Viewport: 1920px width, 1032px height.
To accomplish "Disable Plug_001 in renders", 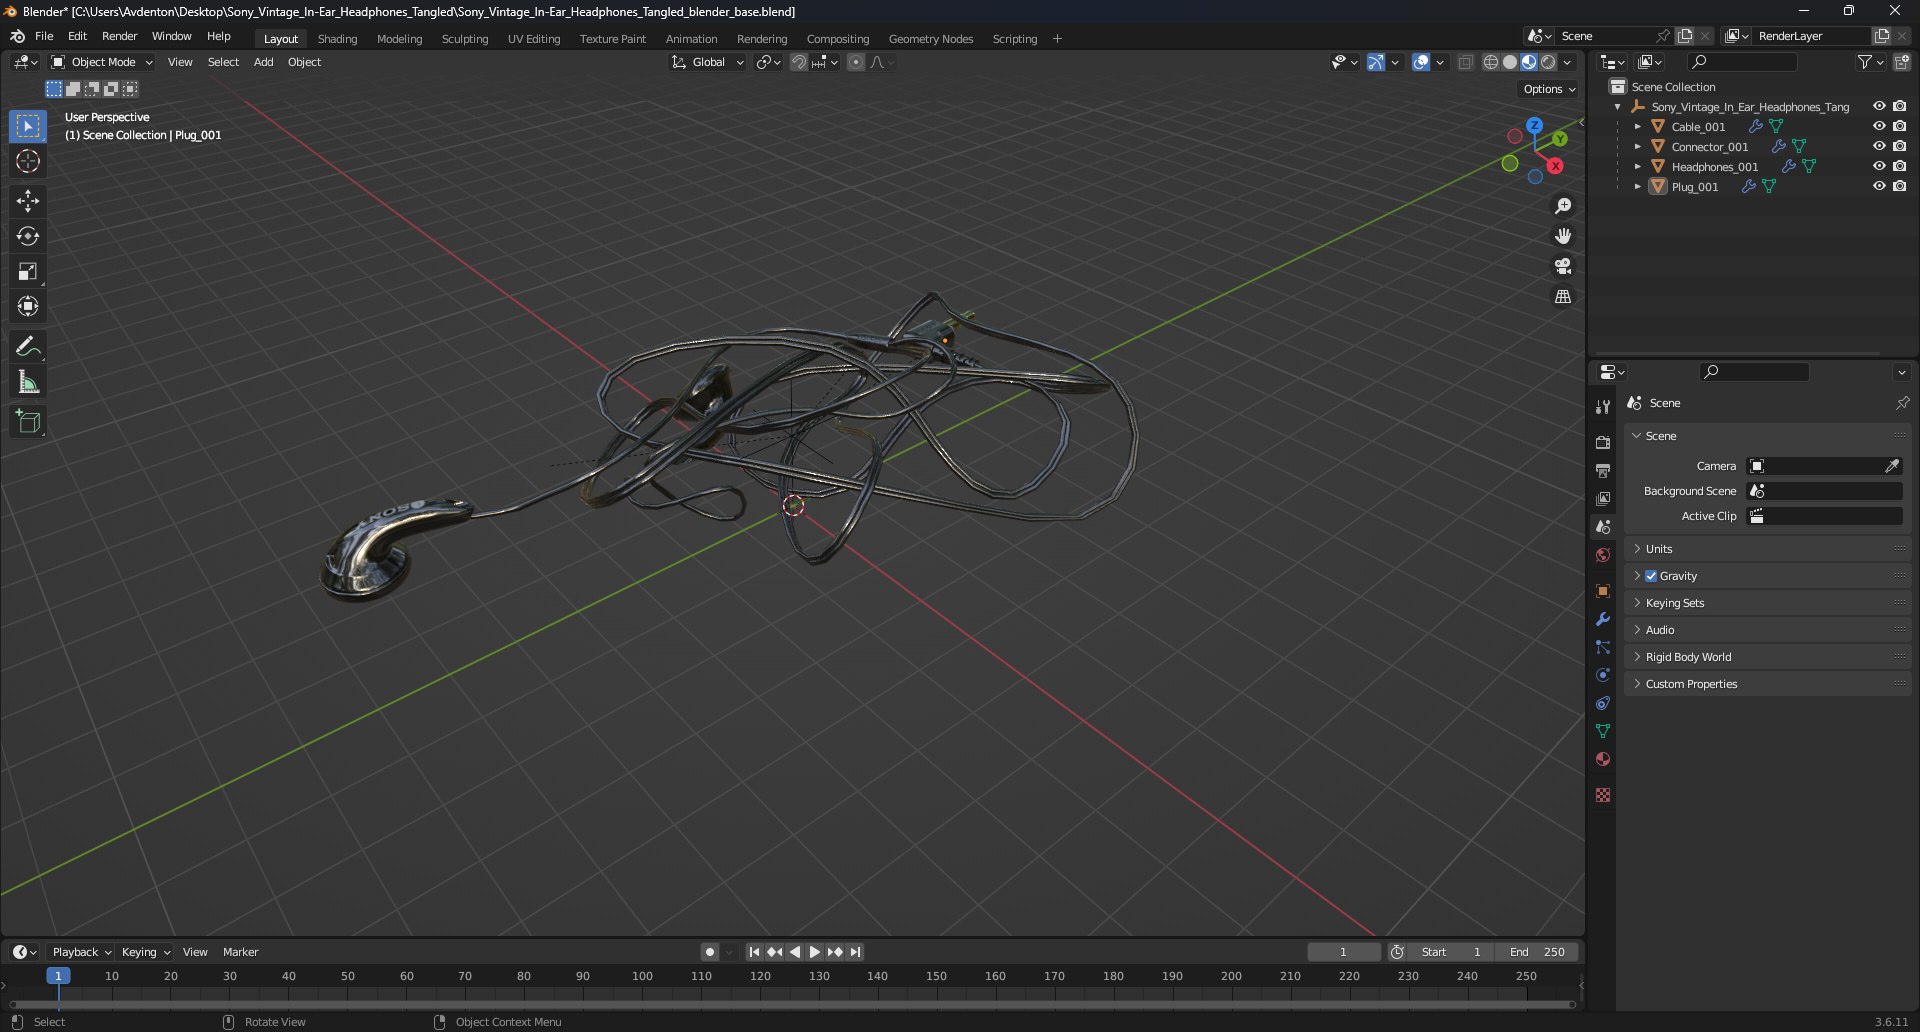I will (x=1899, y=187).
